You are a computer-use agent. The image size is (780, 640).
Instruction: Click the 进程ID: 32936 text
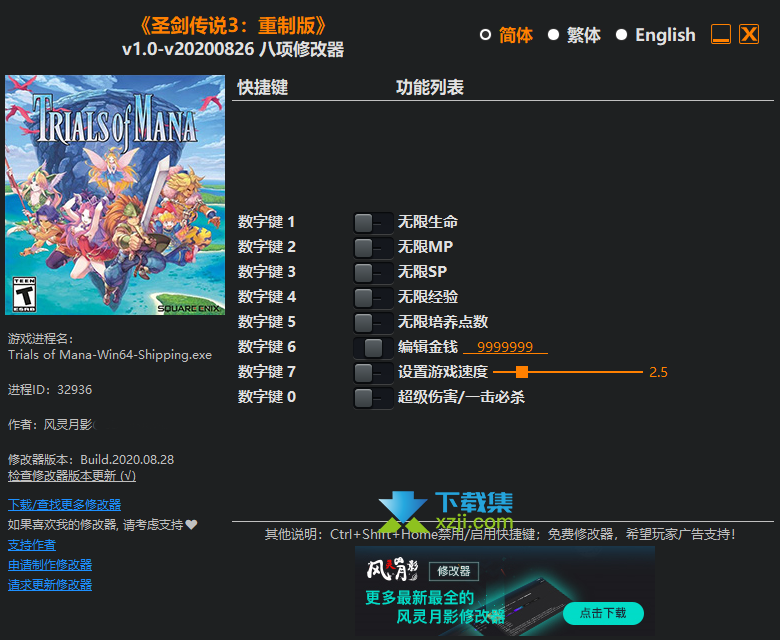point(50,389)
